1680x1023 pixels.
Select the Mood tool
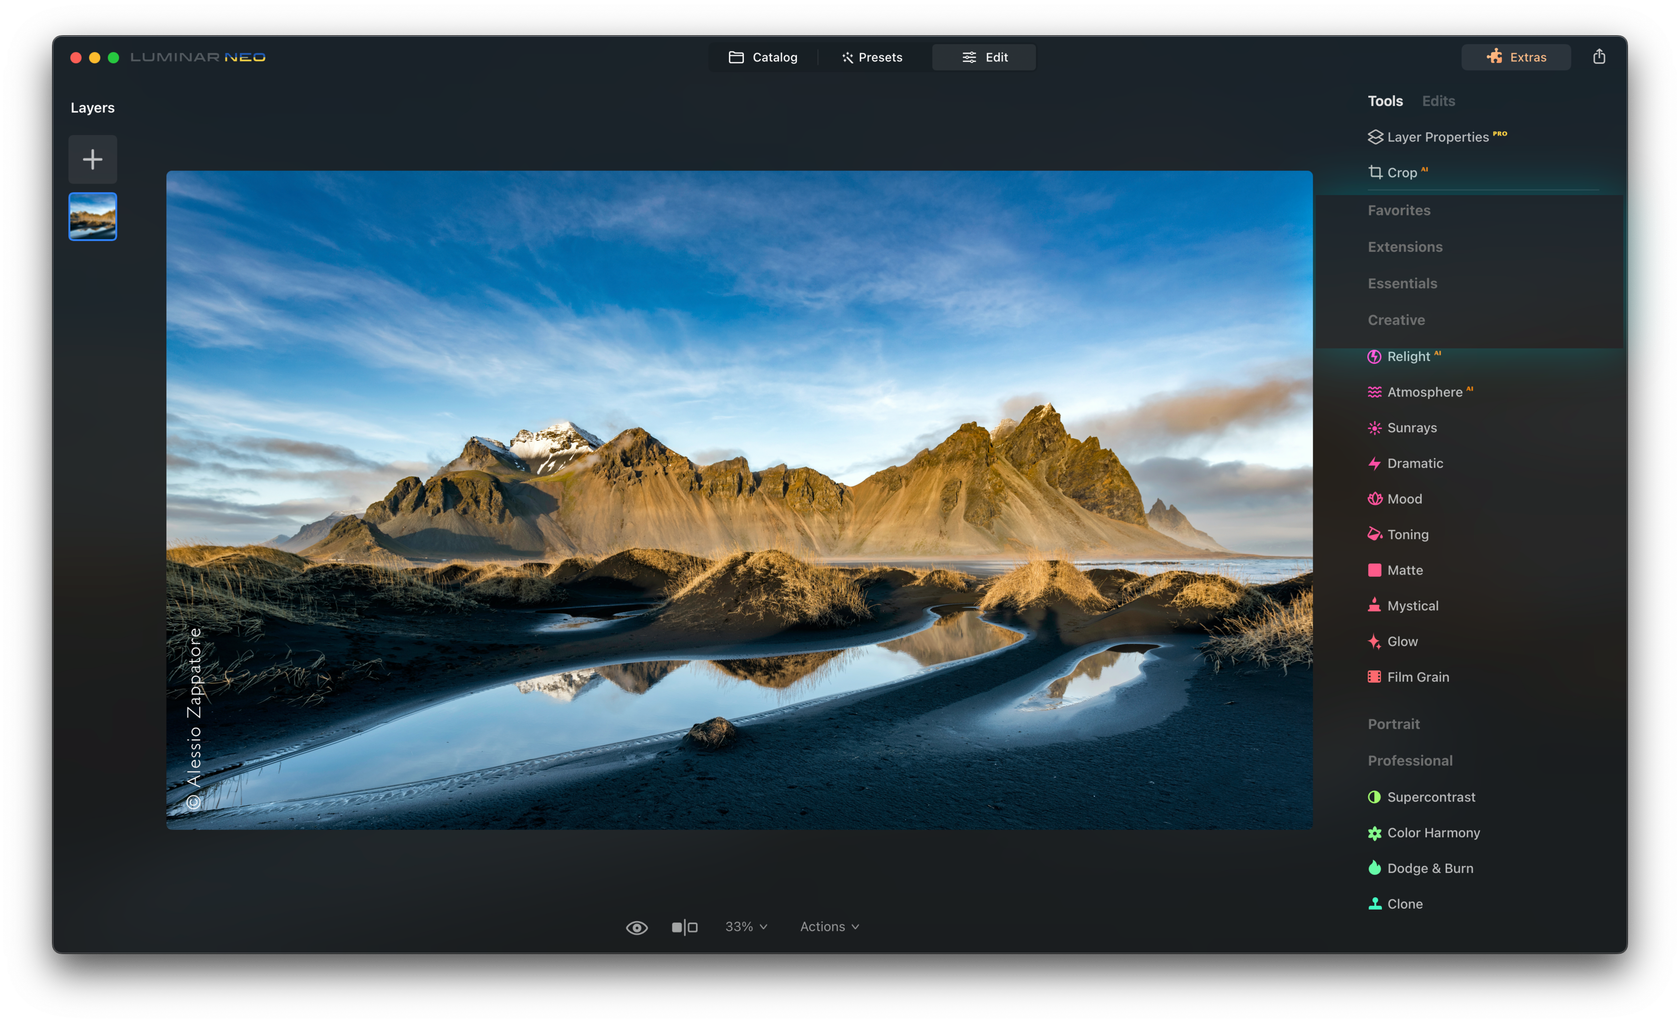click(1405, 498)
